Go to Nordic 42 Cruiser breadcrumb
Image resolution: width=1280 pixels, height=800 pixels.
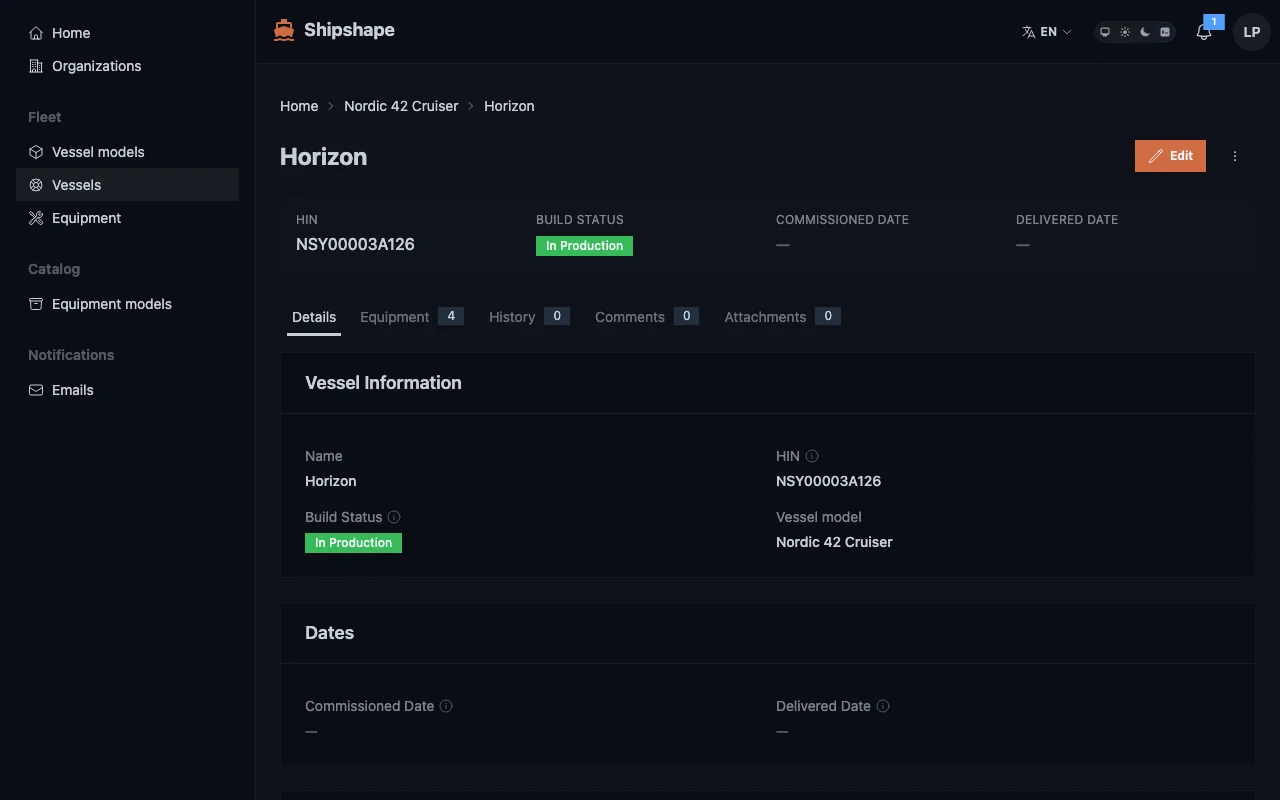pyautogui.click(x=401, y=106)
